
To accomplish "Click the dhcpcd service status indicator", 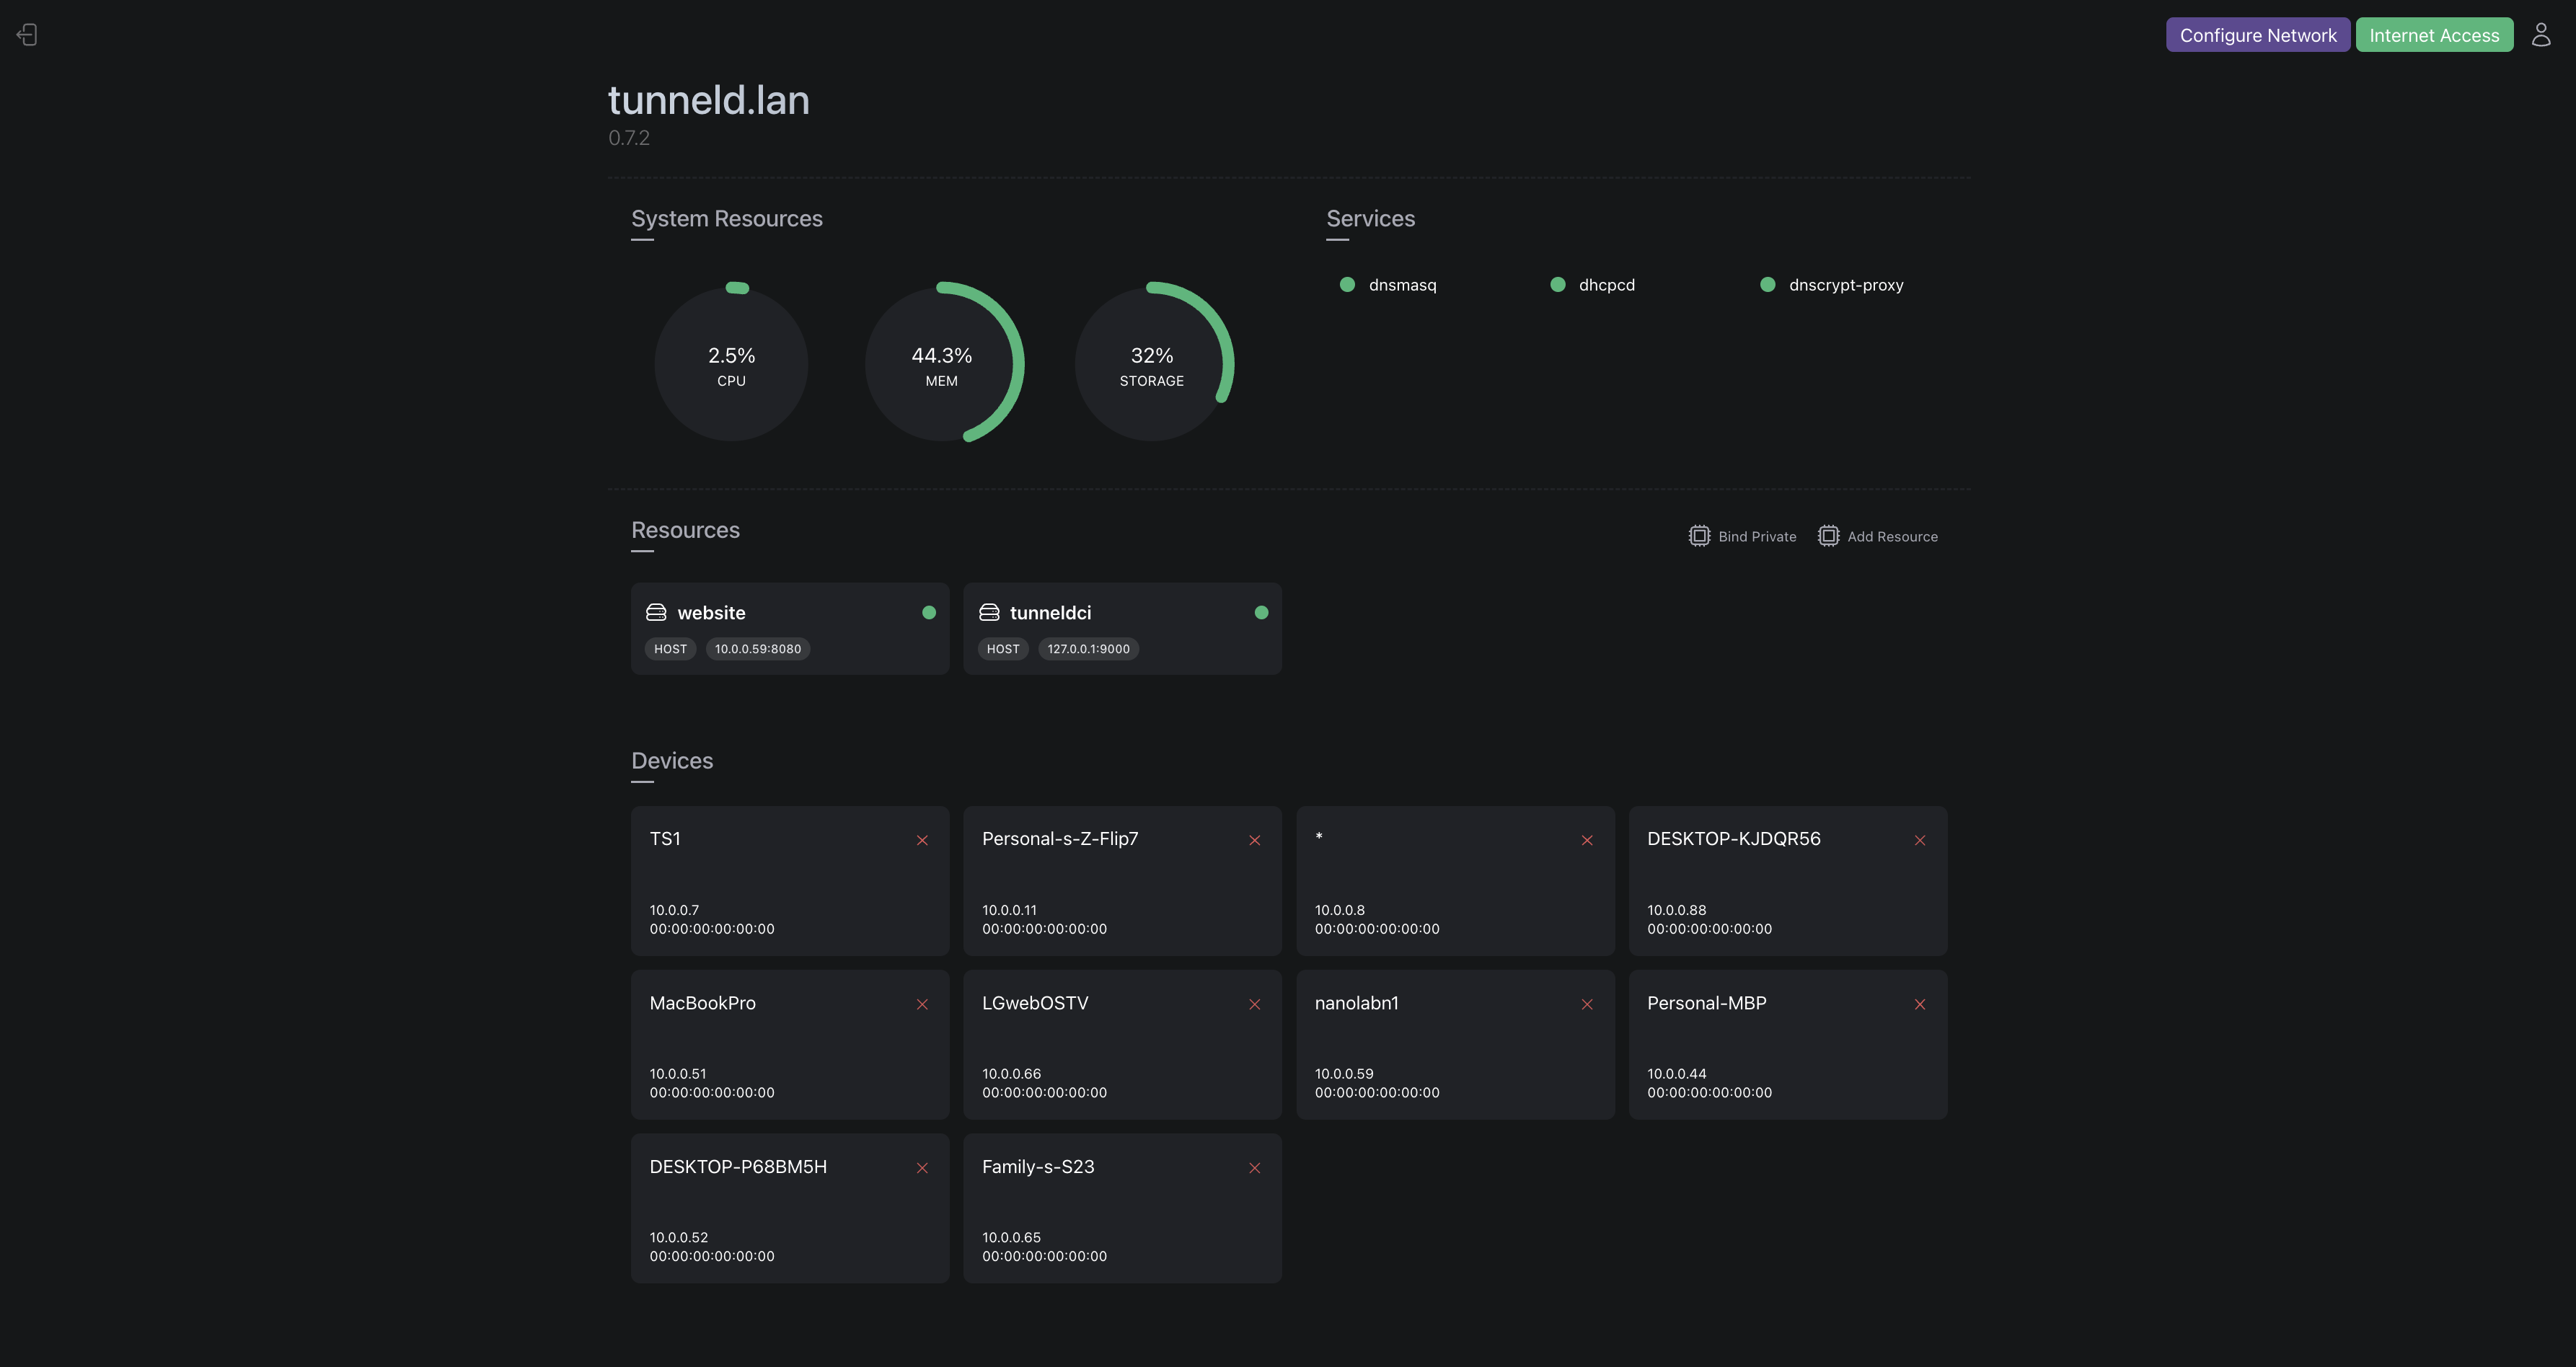I will [1557, 284].
